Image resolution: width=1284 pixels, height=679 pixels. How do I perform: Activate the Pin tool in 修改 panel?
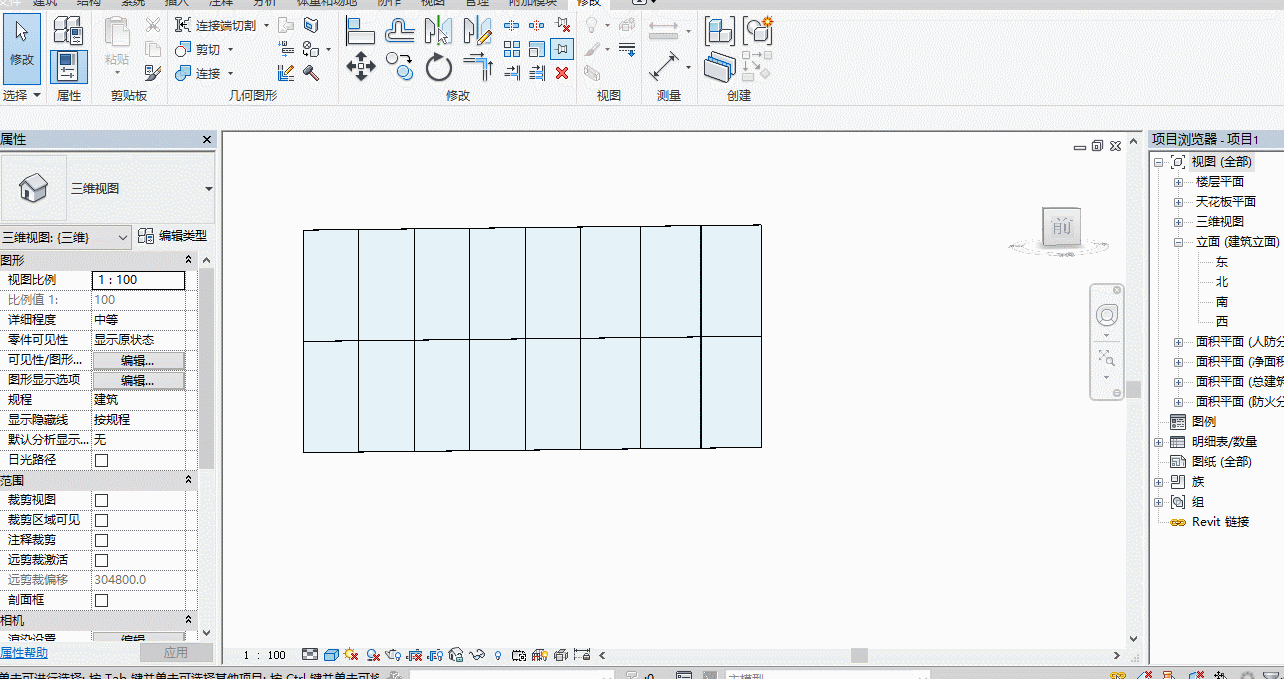[x=562, y=49]
